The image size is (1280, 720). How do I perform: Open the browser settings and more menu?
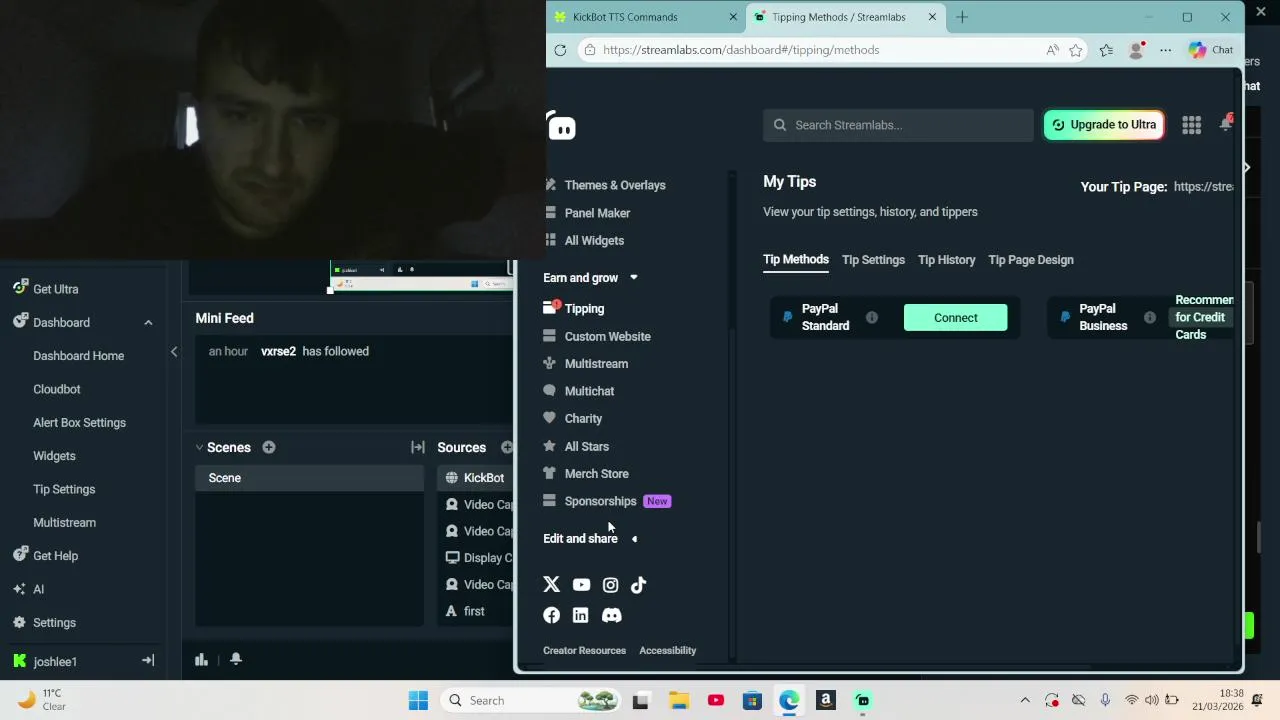point(1166,50)
